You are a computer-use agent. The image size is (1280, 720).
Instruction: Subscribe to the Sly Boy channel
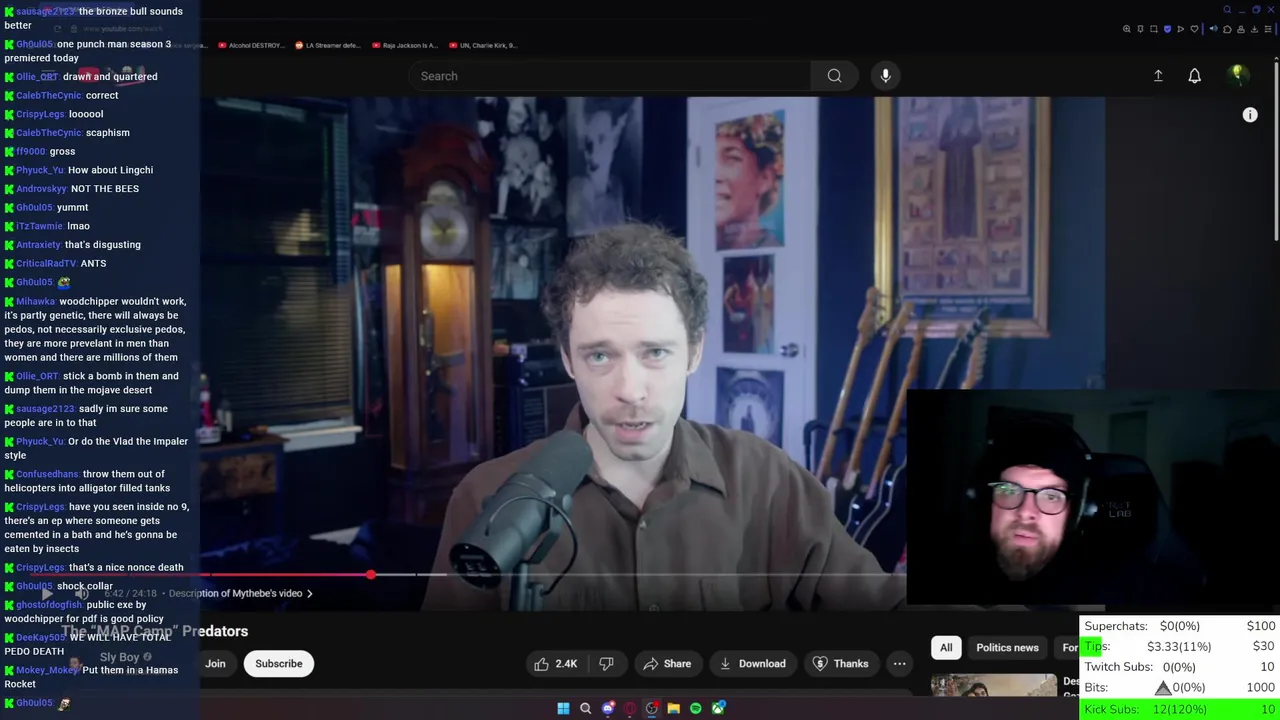(x=278, y=664)
